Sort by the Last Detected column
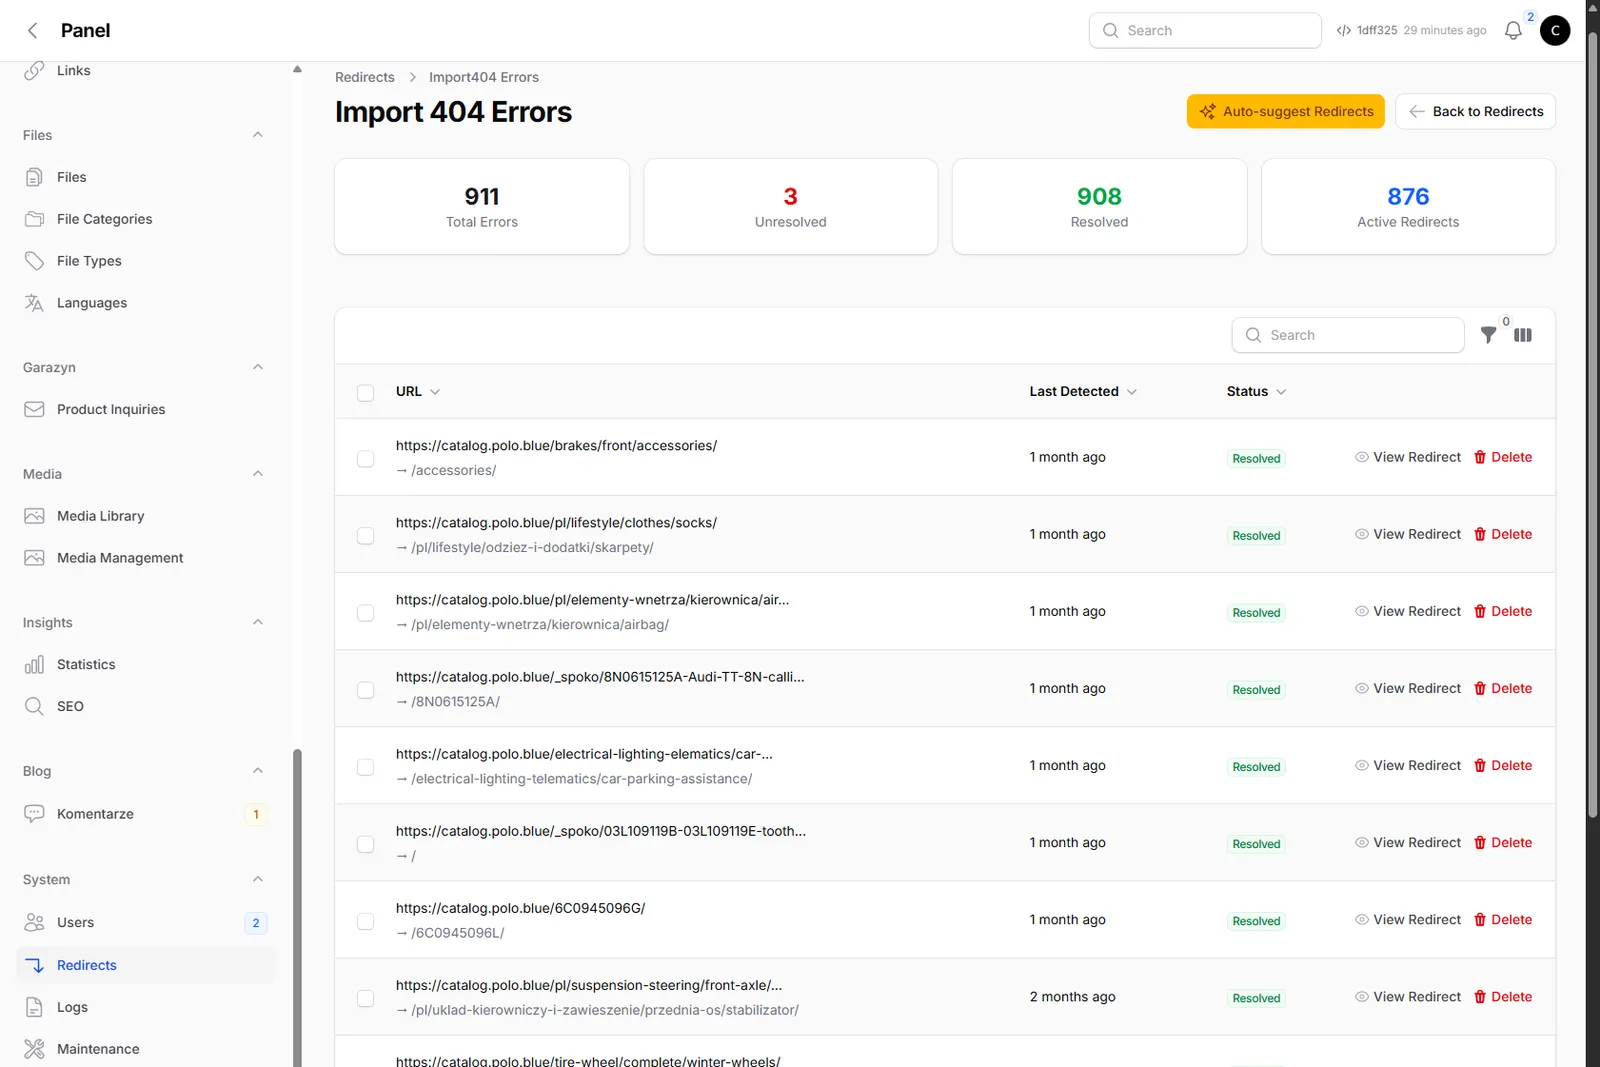1600x1067 pixels. pos(1083,391)
